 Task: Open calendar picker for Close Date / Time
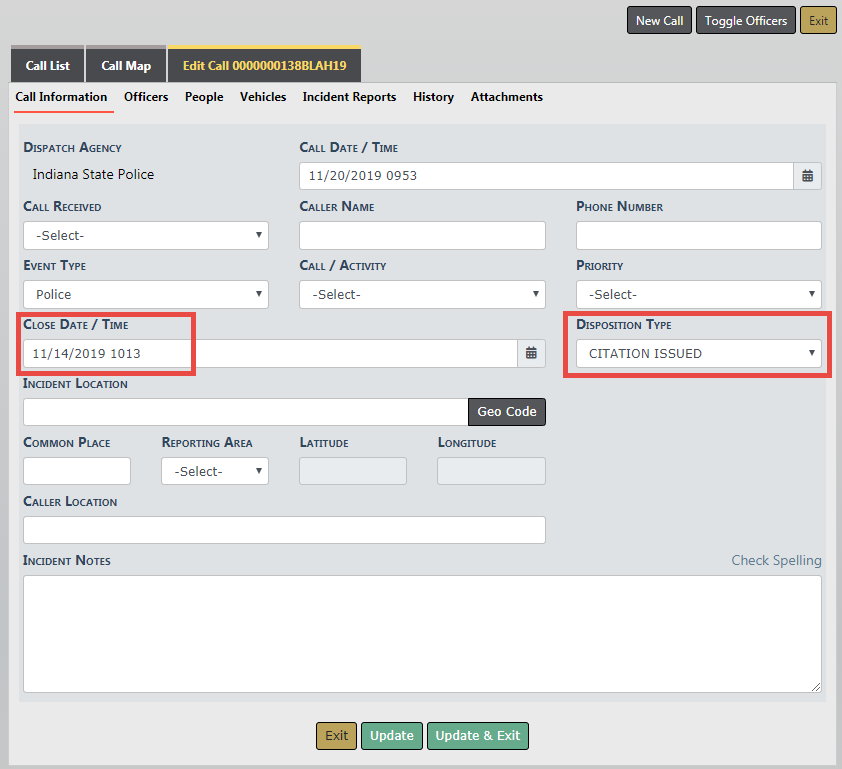(531, 353)
